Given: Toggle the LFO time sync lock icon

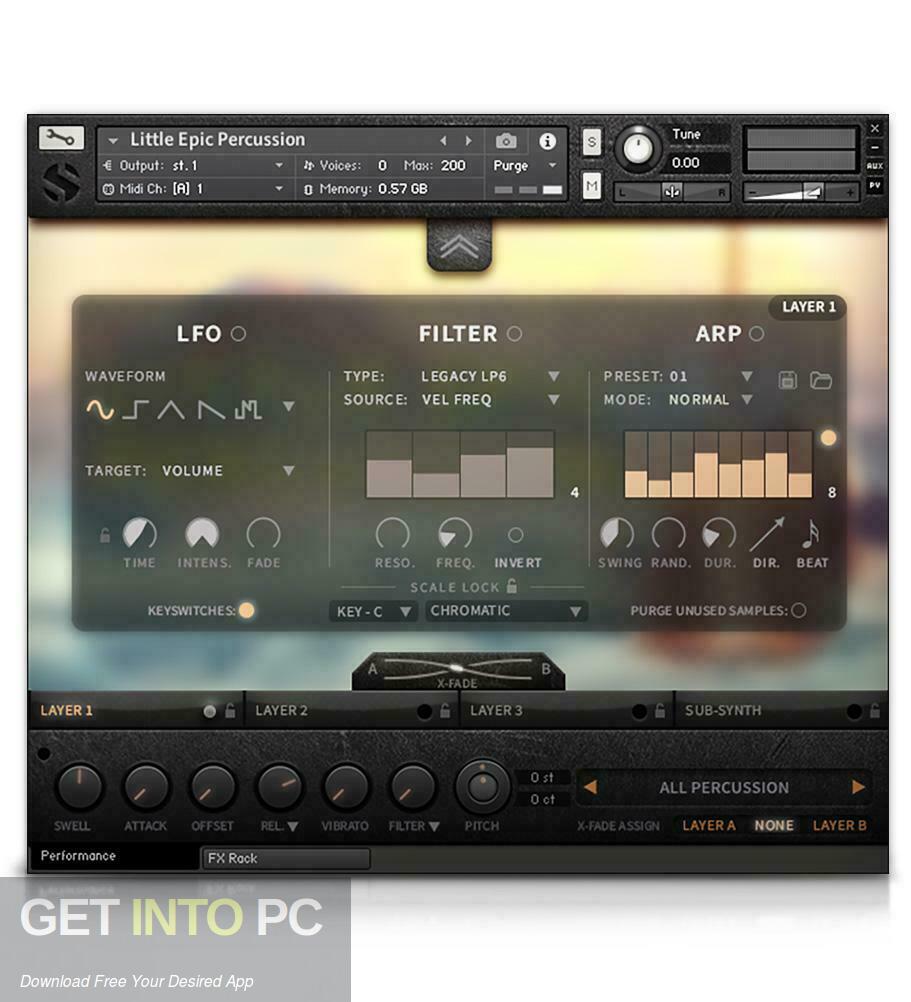Looking at the screenshot, I should tap(105, 535).
